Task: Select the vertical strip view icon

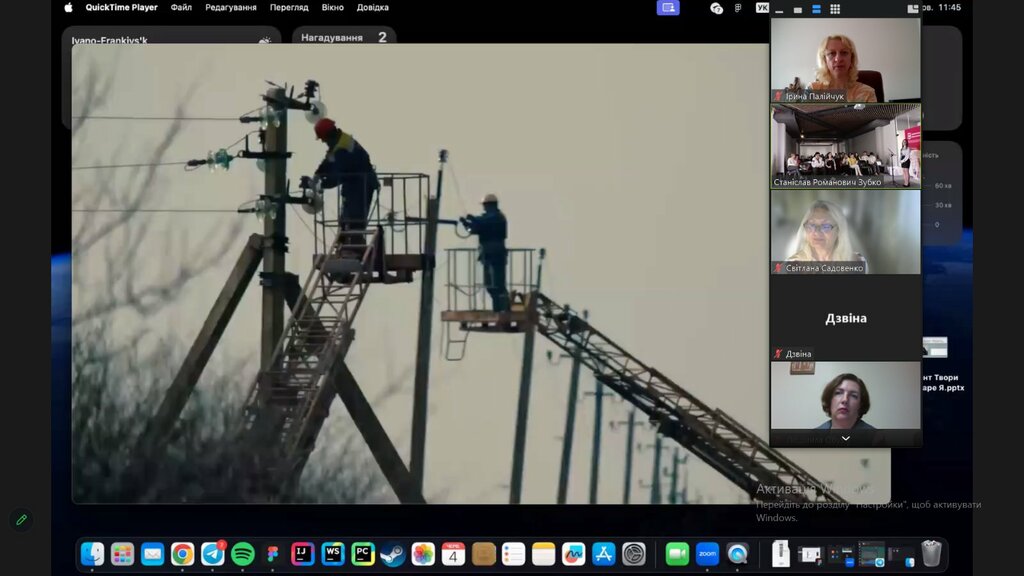Action: click(x=815, y=8)
